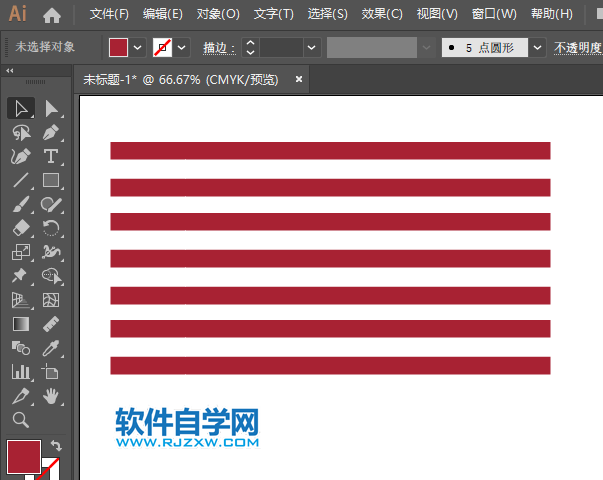Select the Type tool
The height and width of the screenshot is (480, 603).
tap(51, 157)
